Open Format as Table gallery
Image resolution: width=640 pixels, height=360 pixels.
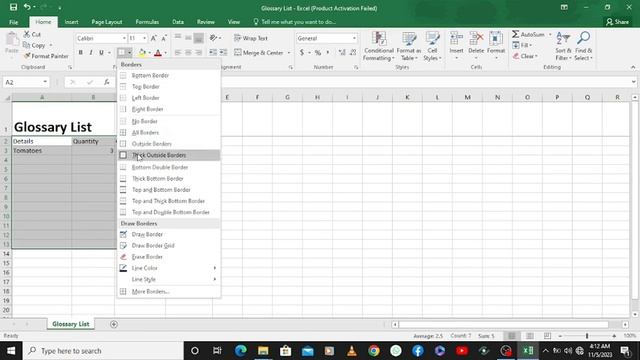click(409, 46)
